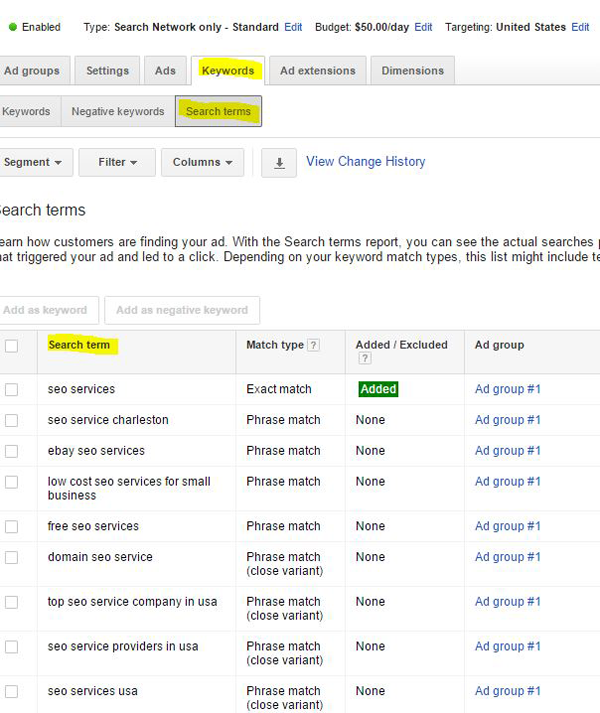Image resolution: width=600 pixels, height=713 pixels.
Task: Edit the campaign Type setting
Action: tap(293, 27)
